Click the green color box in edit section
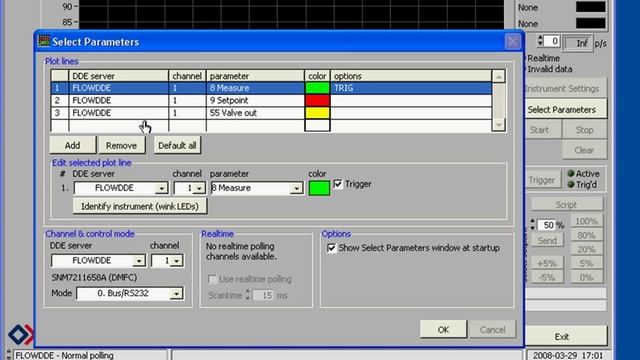 319,188
